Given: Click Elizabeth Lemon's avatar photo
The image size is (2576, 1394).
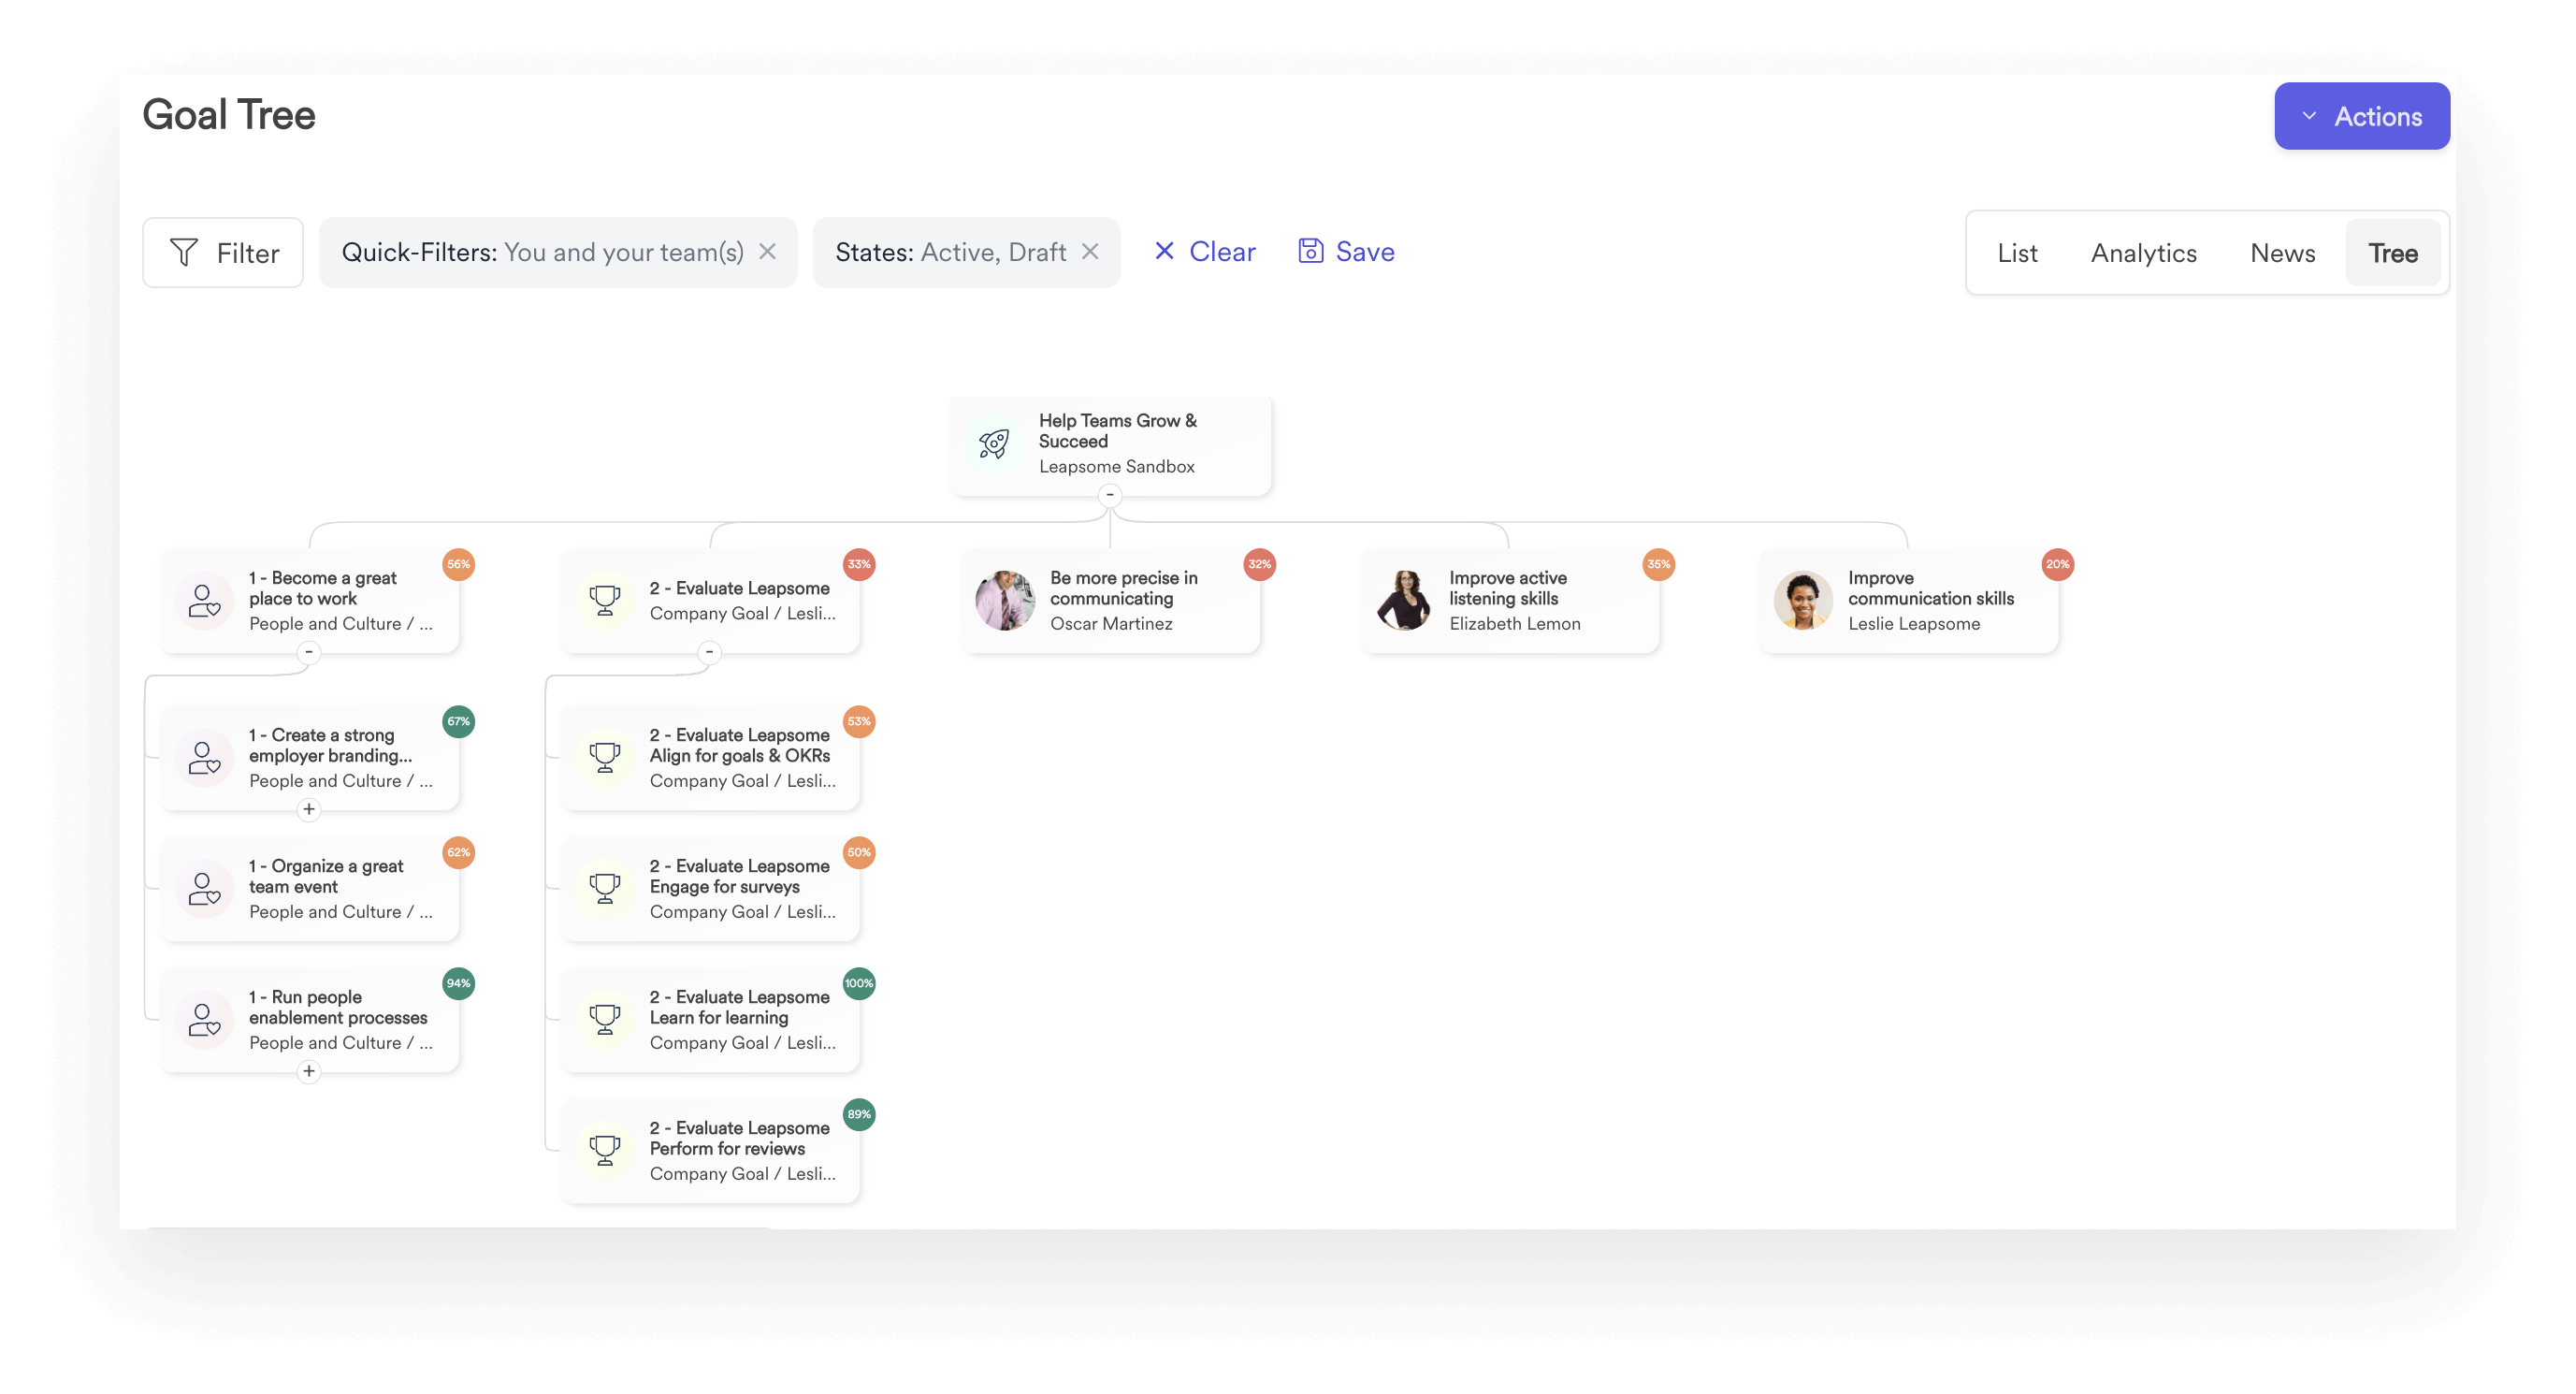Looking at the screenshot, I should [x=1403, y=600].
